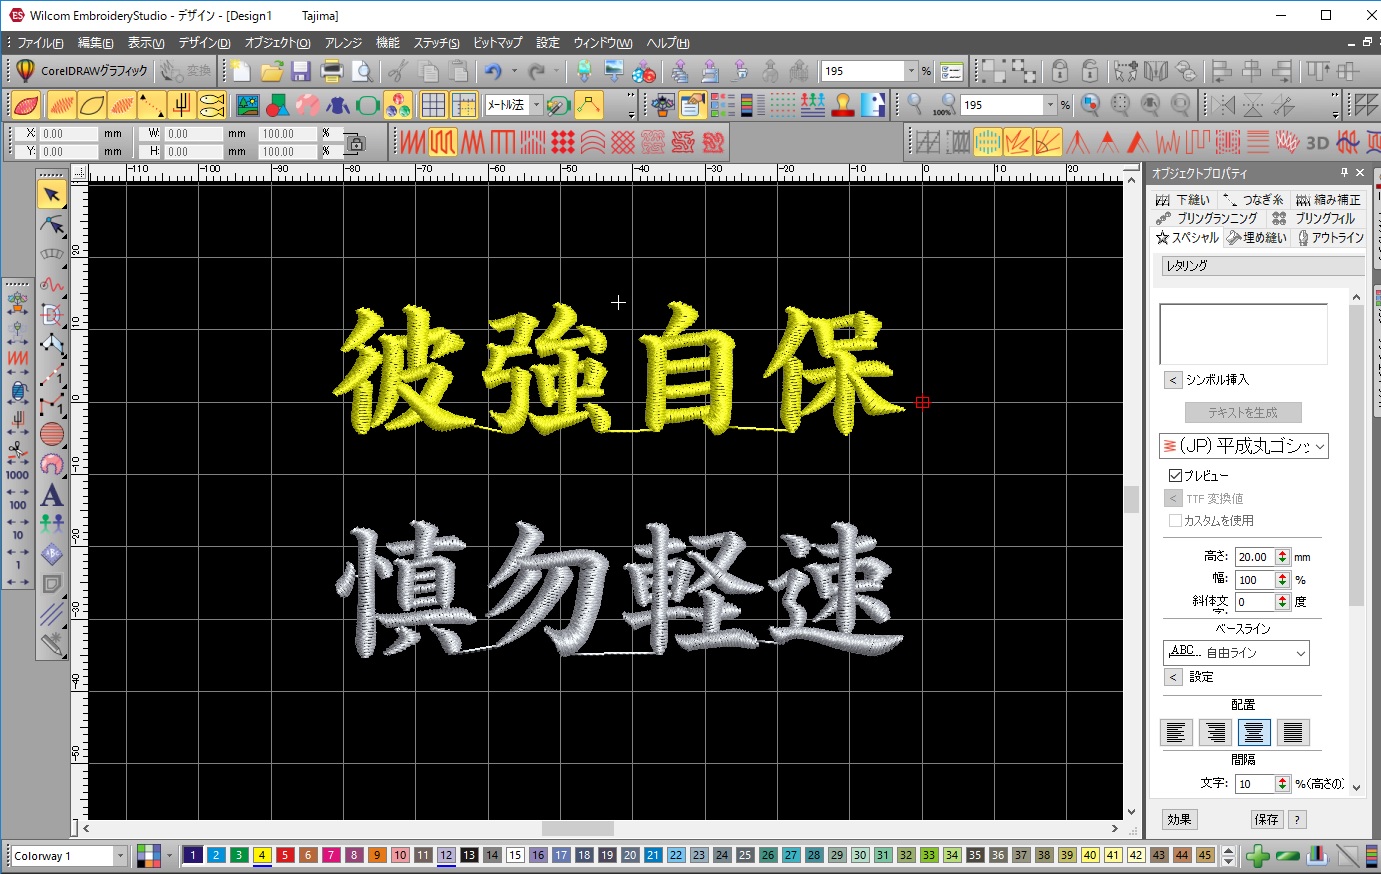The image size is (1381, 874).
Task: Open the 自由ライン baseline dropdown
Action: pyautogui.click(x=1301, y=653)
